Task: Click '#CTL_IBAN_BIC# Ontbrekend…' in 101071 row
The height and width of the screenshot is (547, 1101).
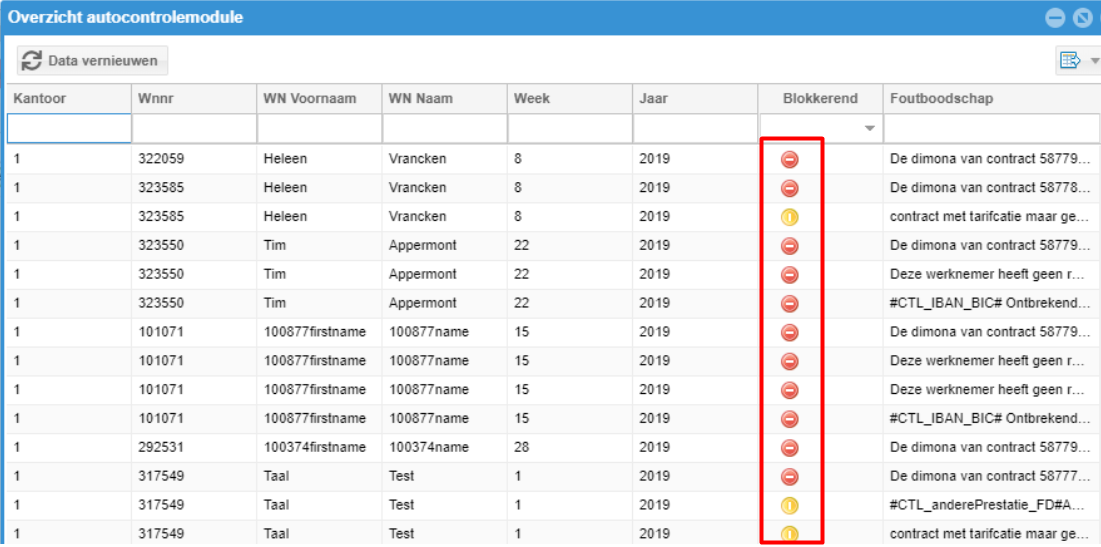Action: pos(990,419)
